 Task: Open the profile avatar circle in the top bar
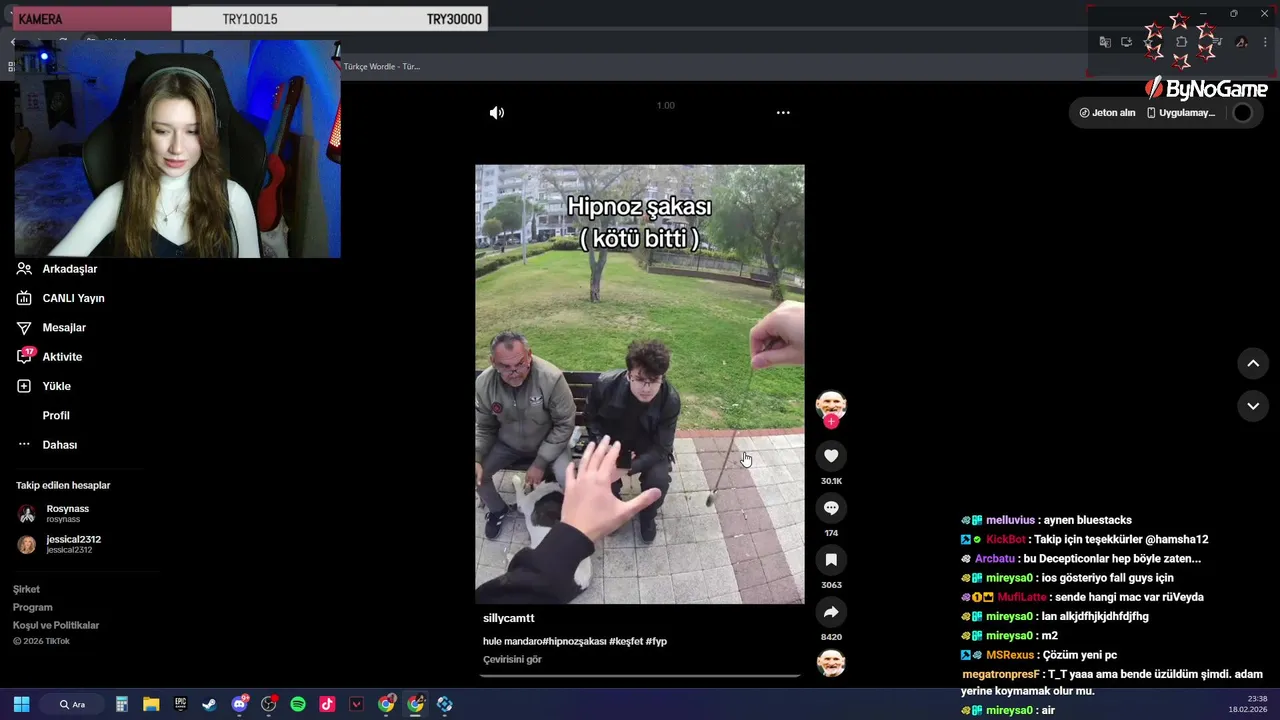pos(1242,113)
